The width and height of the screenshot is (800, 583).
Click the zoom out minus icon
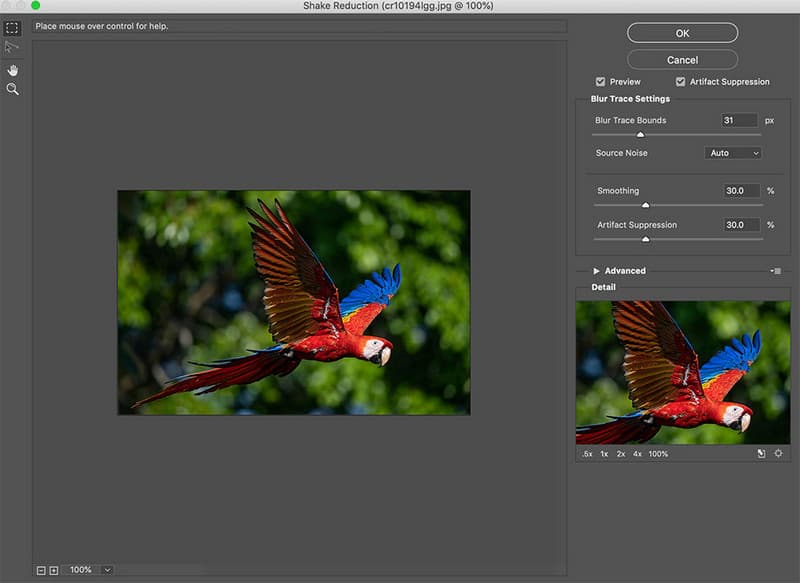point(41,570)
